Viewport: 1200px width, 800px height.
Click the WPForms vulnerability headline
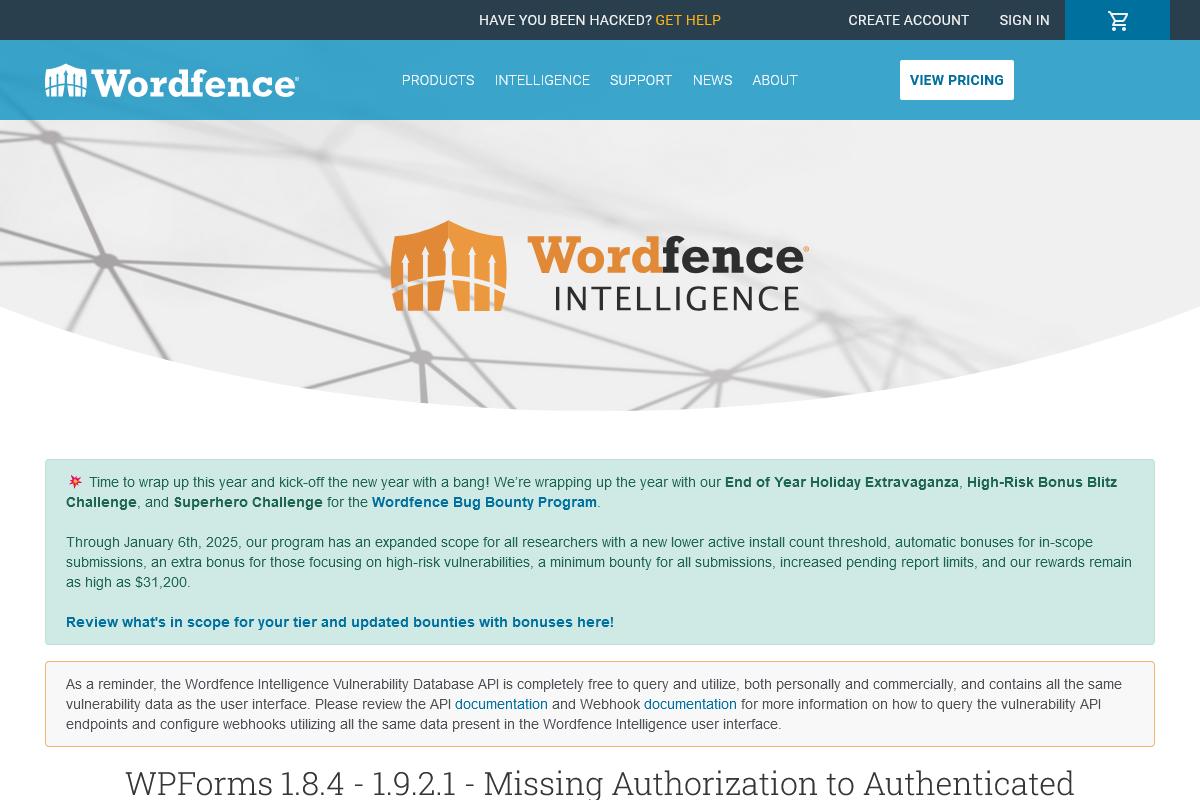(x=600, y=783)
